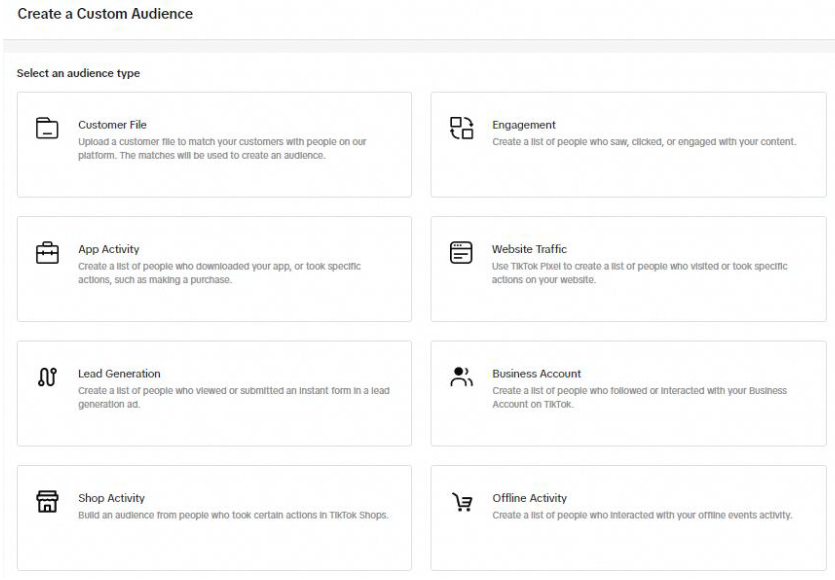
Task: Pick the Lead Generation title
Action: click(119, 374)
